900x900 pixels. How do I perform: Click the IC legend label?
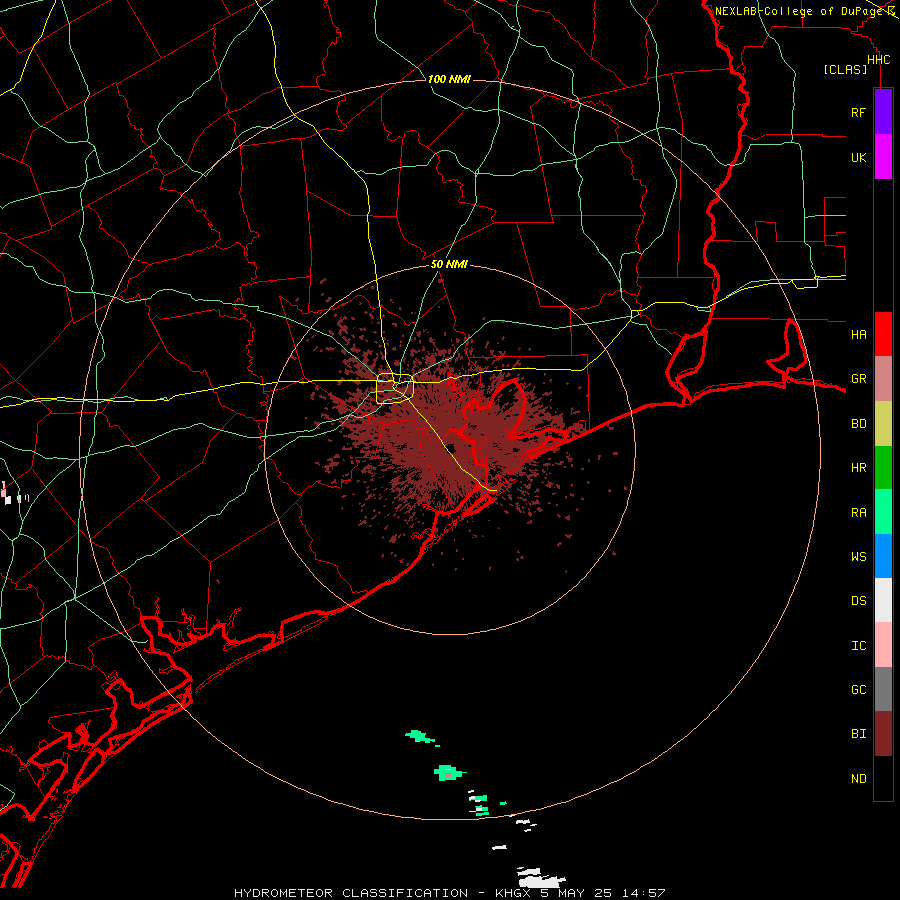[x=858, y=646]
